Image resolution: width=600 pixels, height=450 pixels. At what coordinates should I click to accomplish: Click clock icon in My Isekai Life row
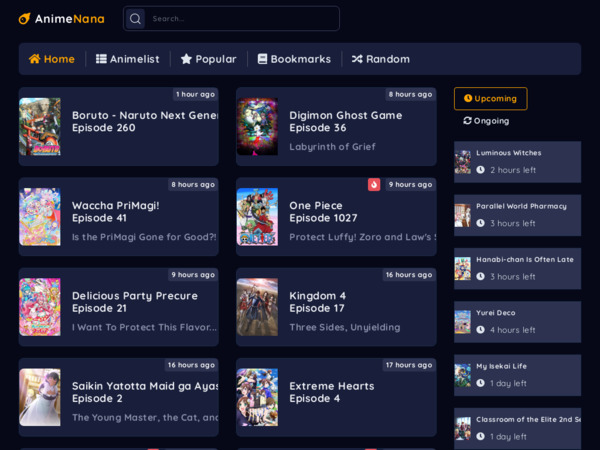(481, 383)
